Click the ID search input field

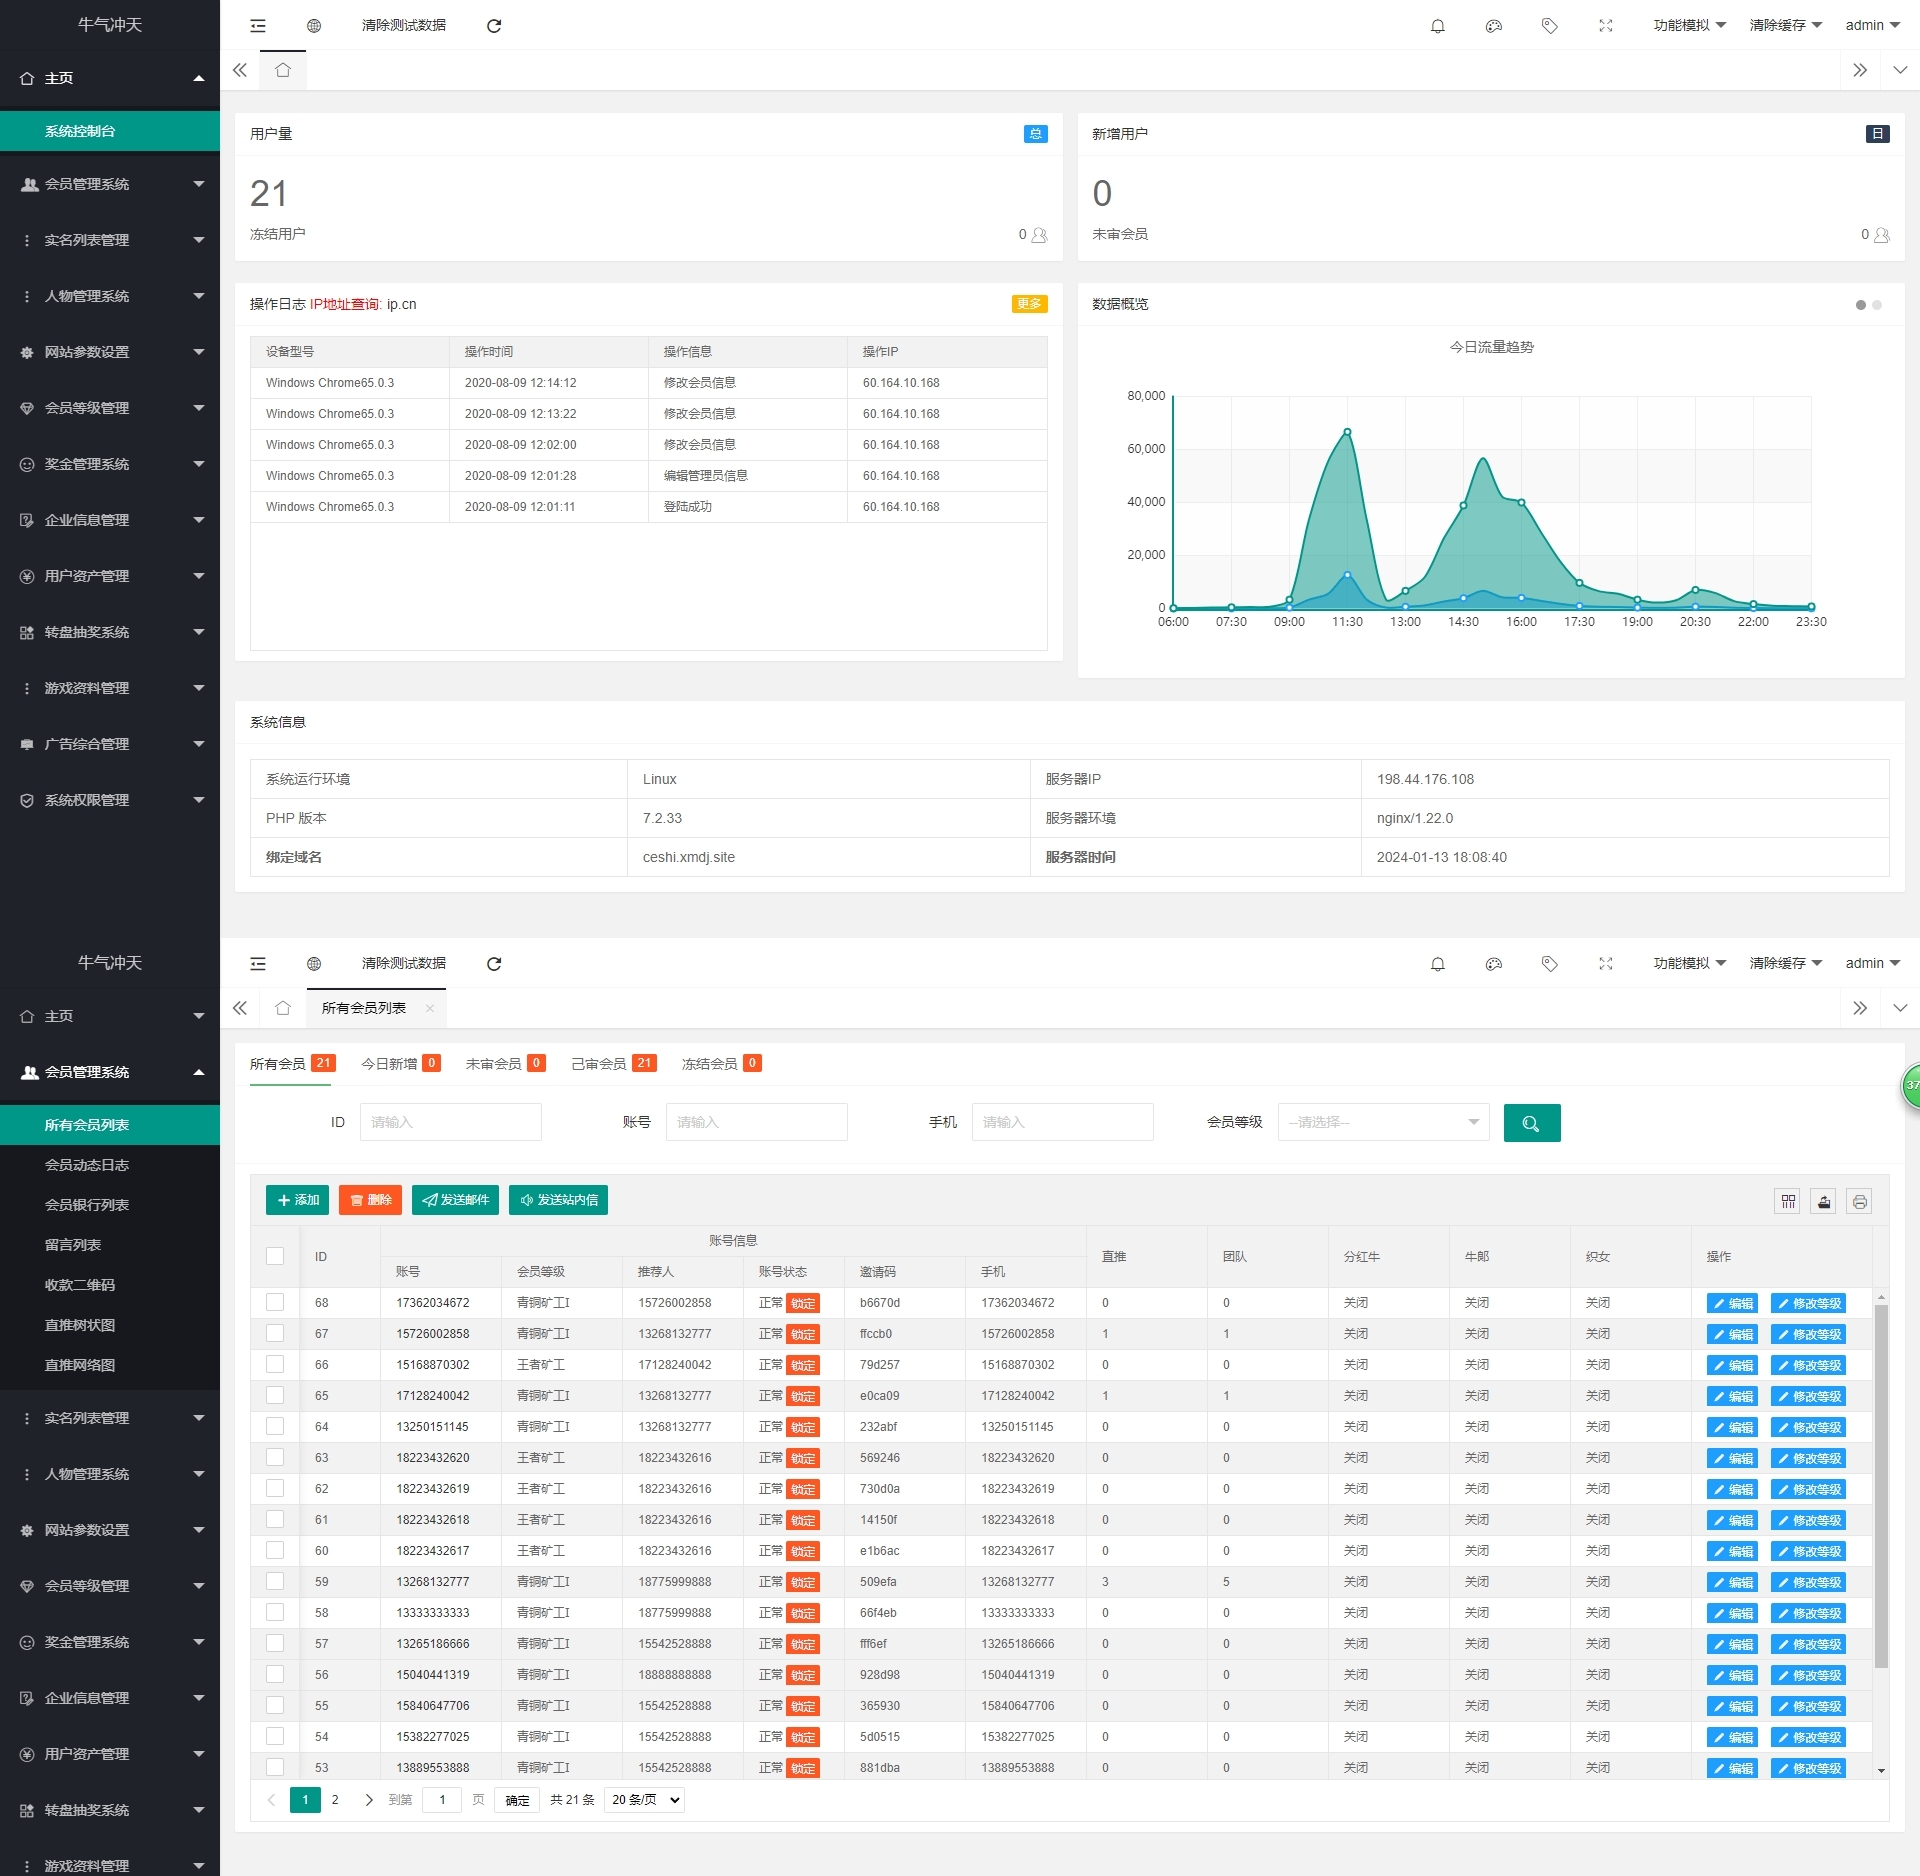point(451,1122)
